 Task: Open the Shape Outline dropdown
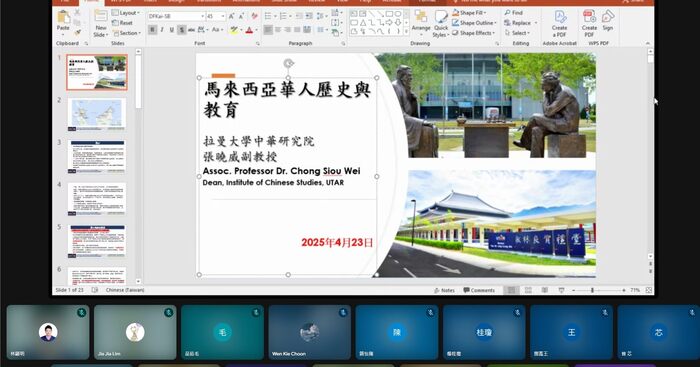click(474, 23)
